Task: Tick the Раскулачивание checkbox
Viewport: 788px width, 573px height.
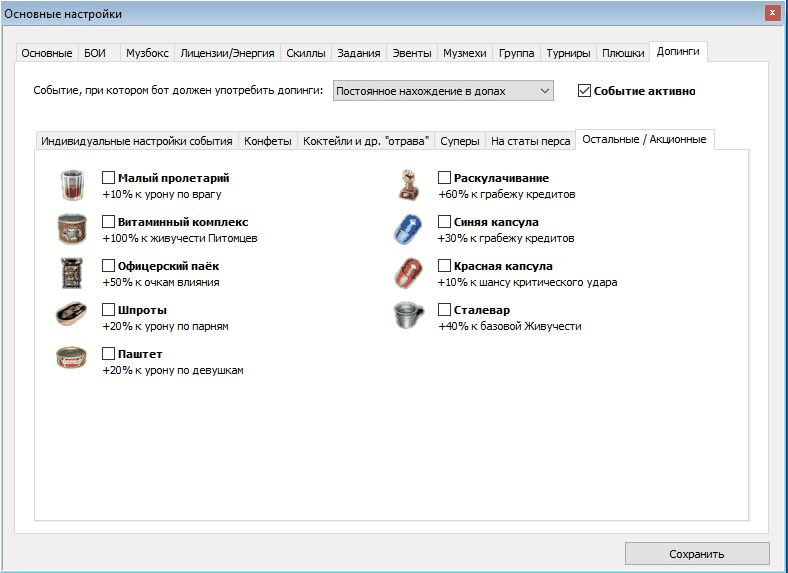Action: (444, 177)
